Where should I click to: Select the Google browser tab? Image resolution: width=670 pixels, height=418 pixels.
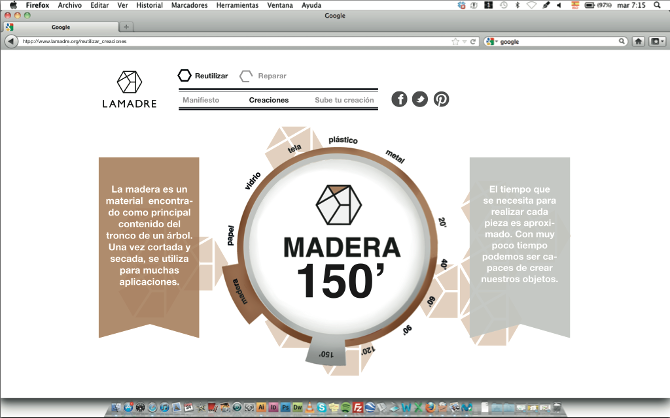[61, 27]
